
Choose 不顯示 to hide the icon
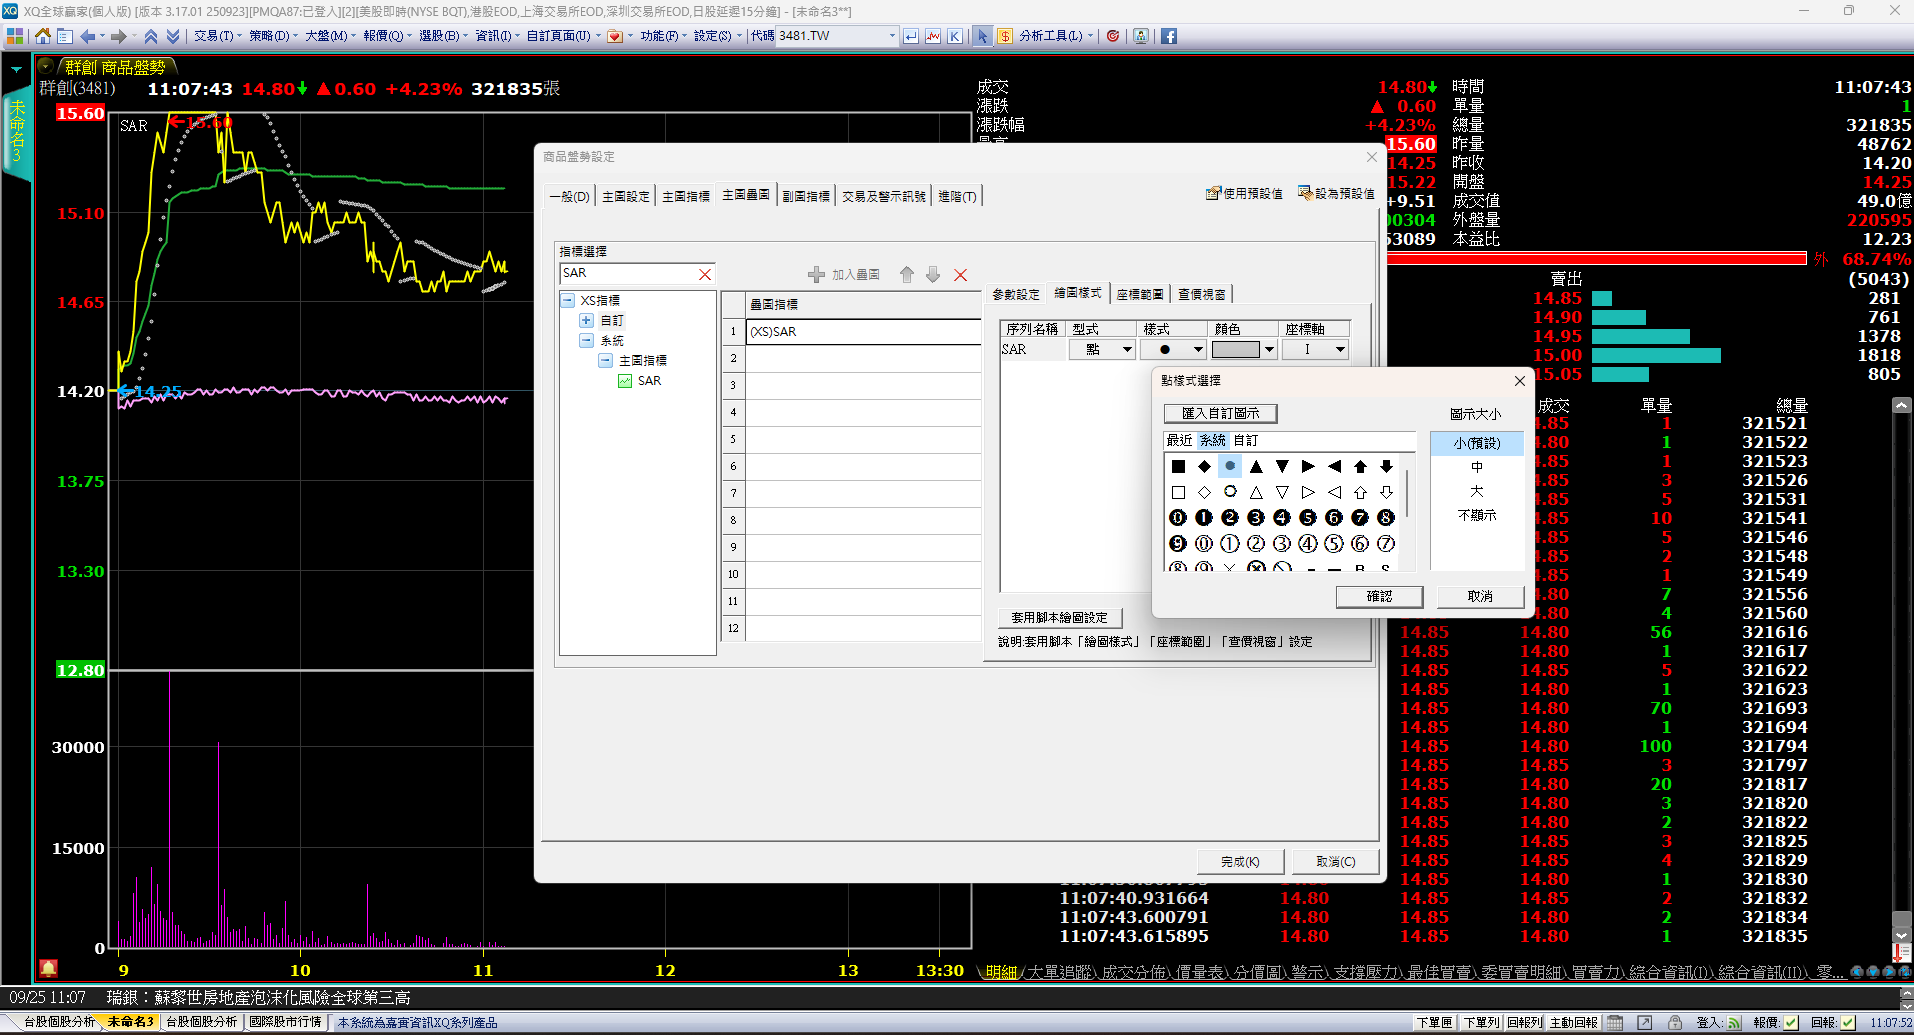click(1477, 515)
